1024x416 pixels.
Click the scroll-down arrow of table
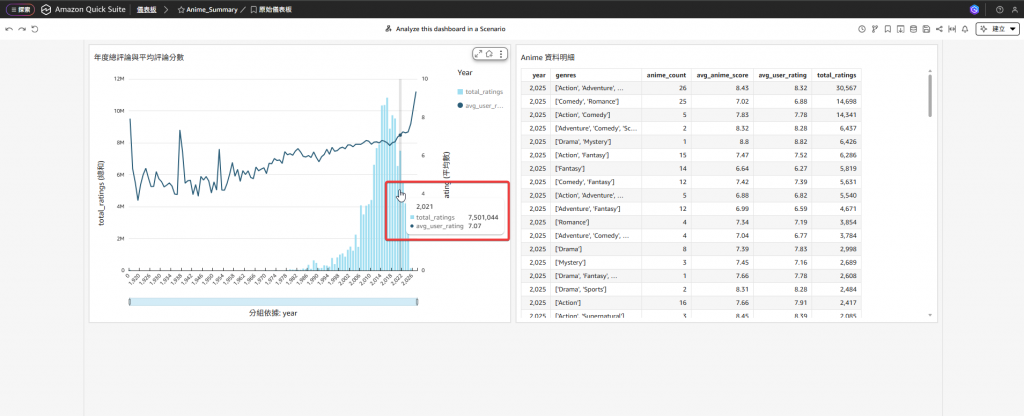click(930, 315)
